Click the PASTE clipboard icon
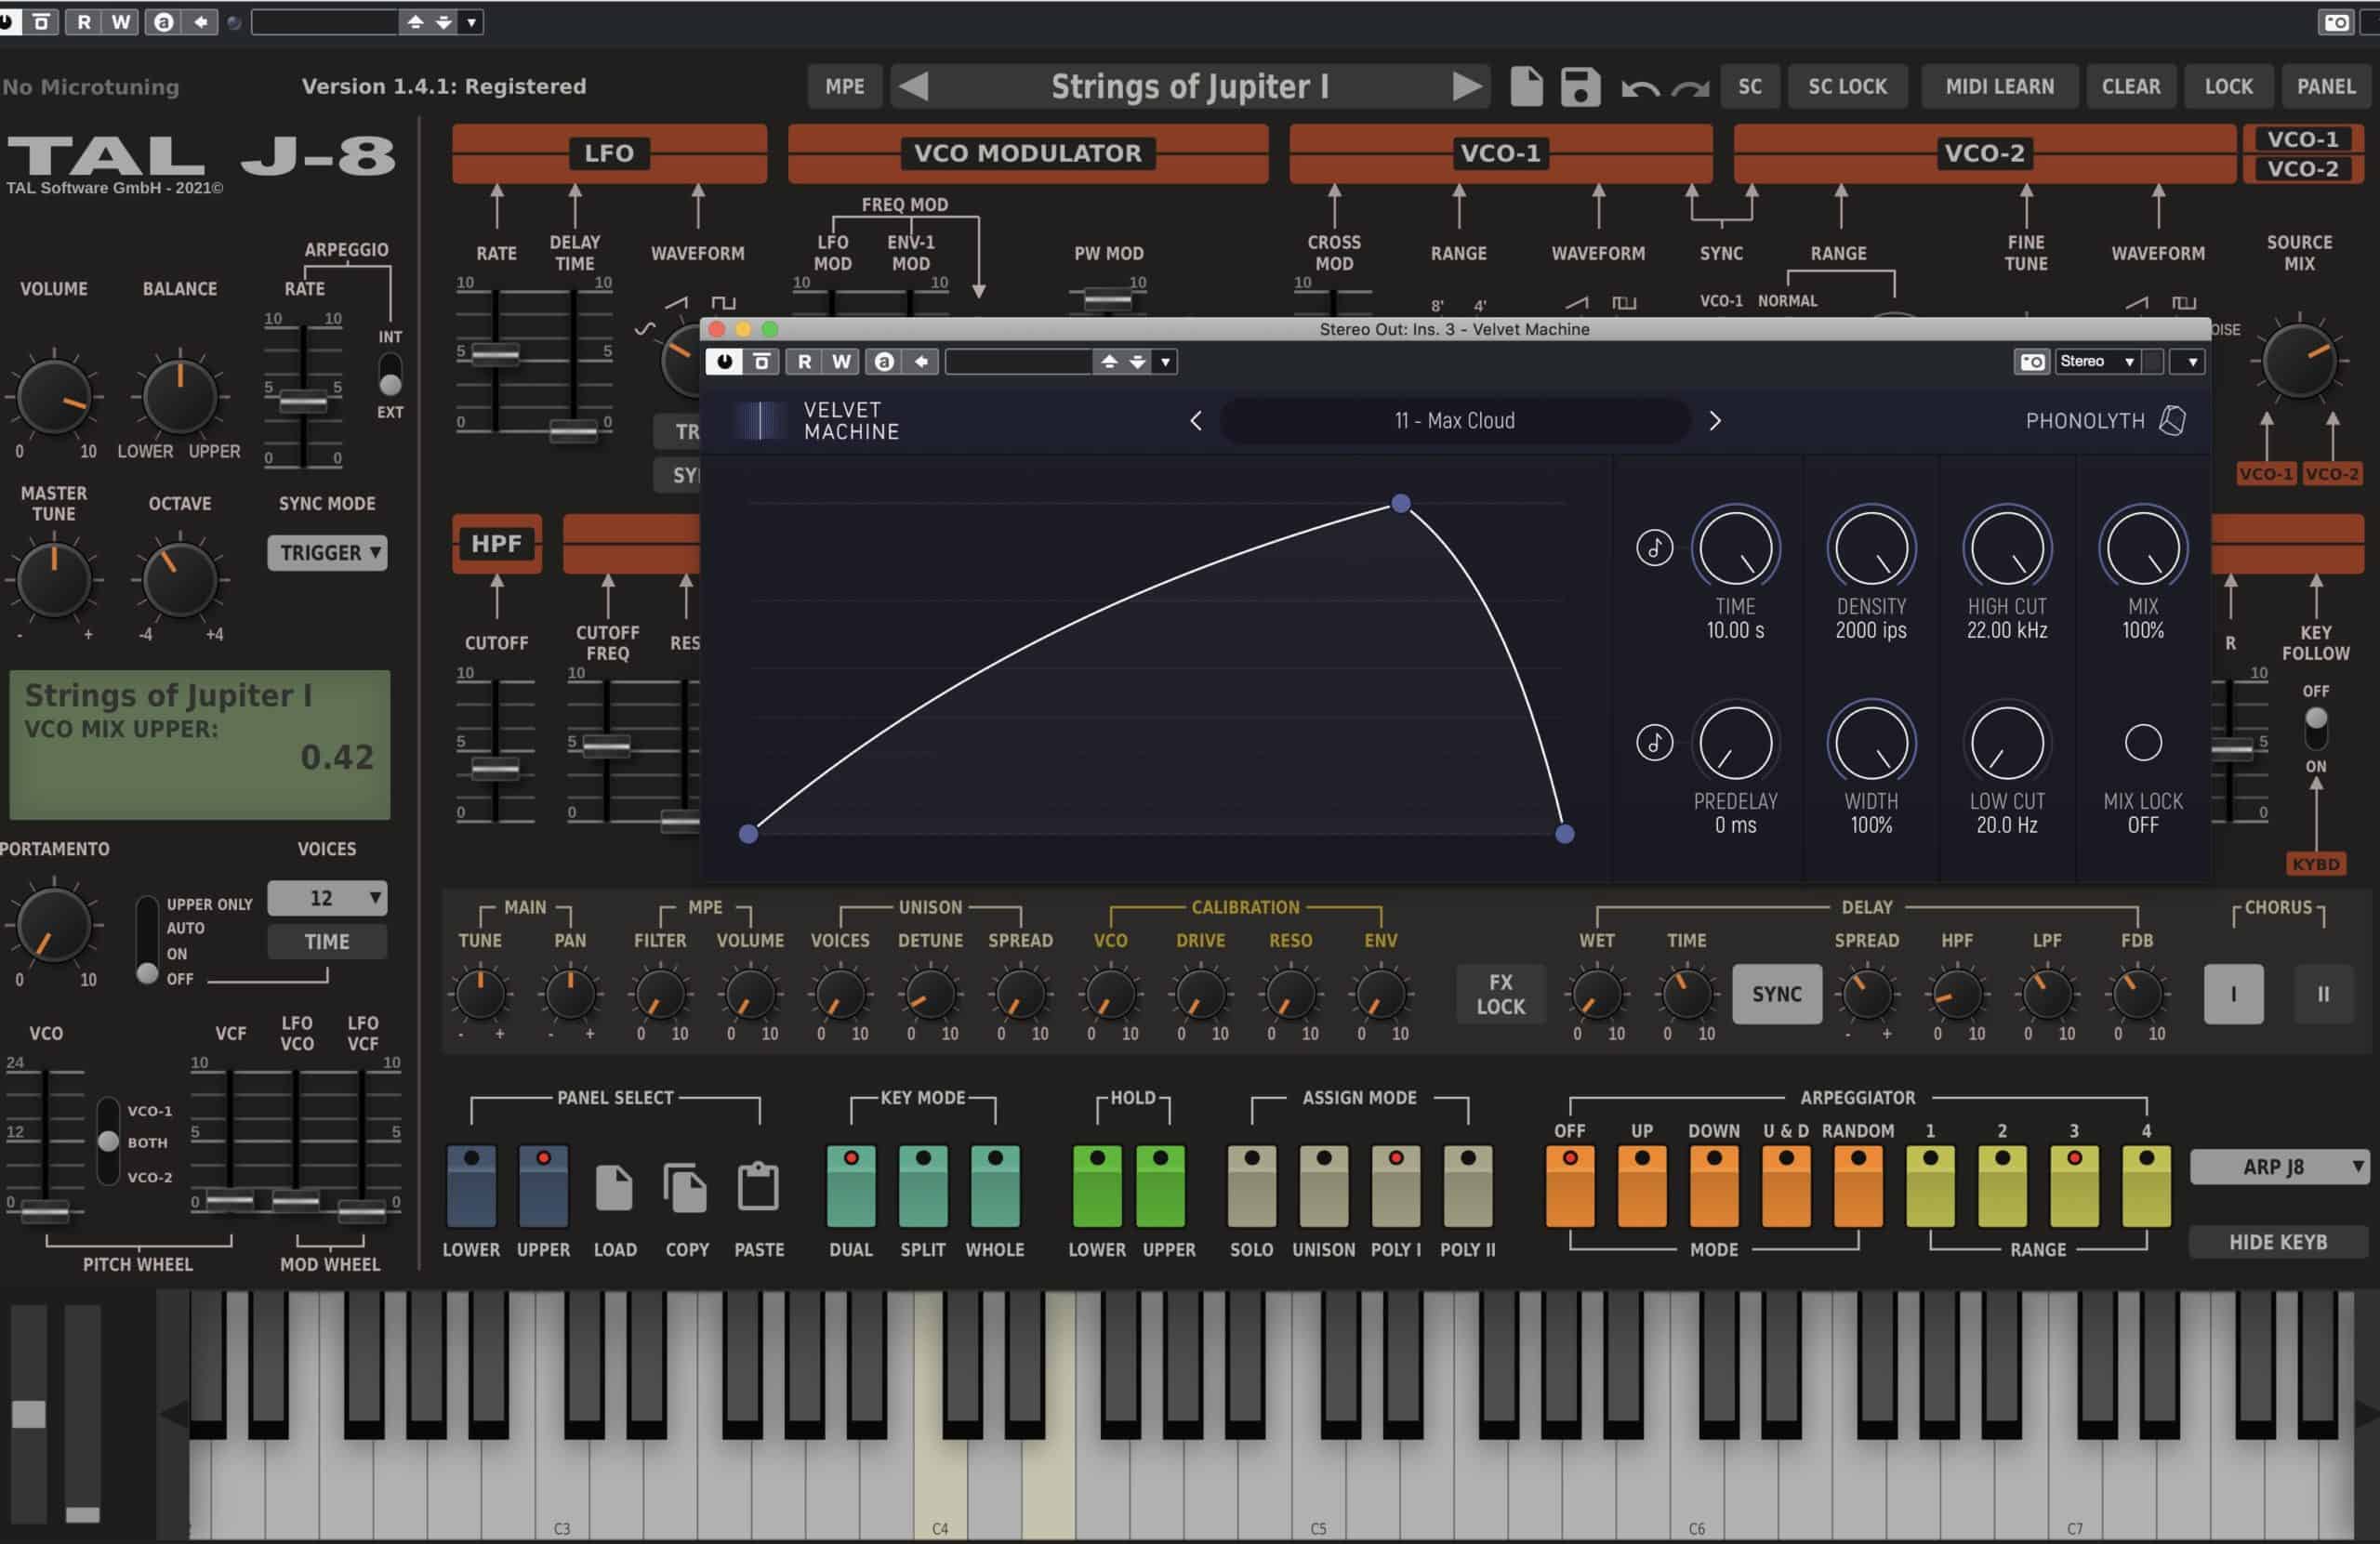The image size is (2380, 1544). pos(758,1187)
